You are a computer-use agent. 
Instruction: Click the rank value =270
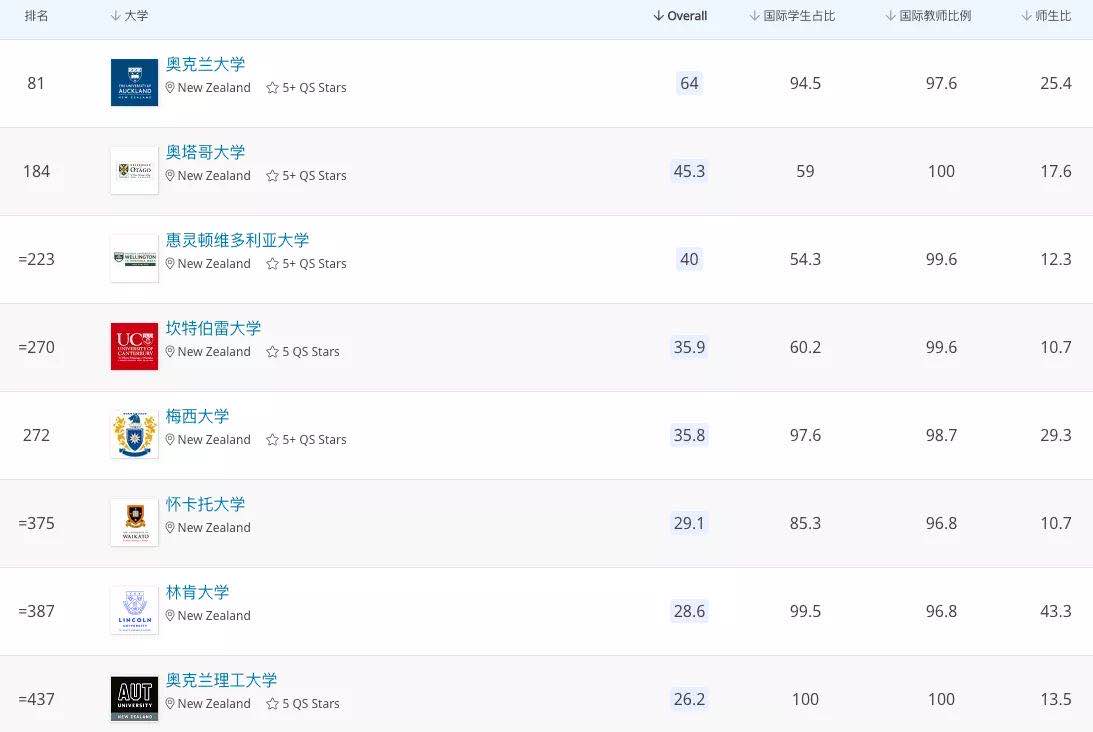36,346
